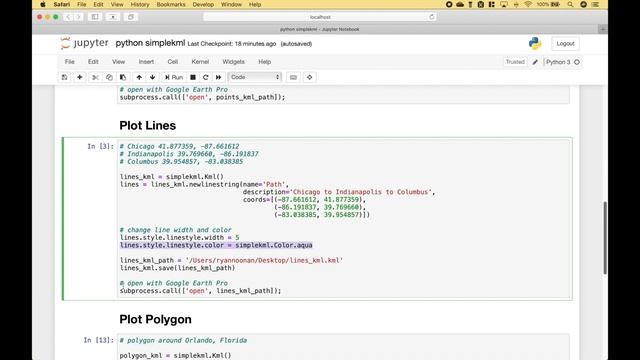Move the selected cell down with the arrow icon
The image size is (640, 360).
[x=153, y=77]
